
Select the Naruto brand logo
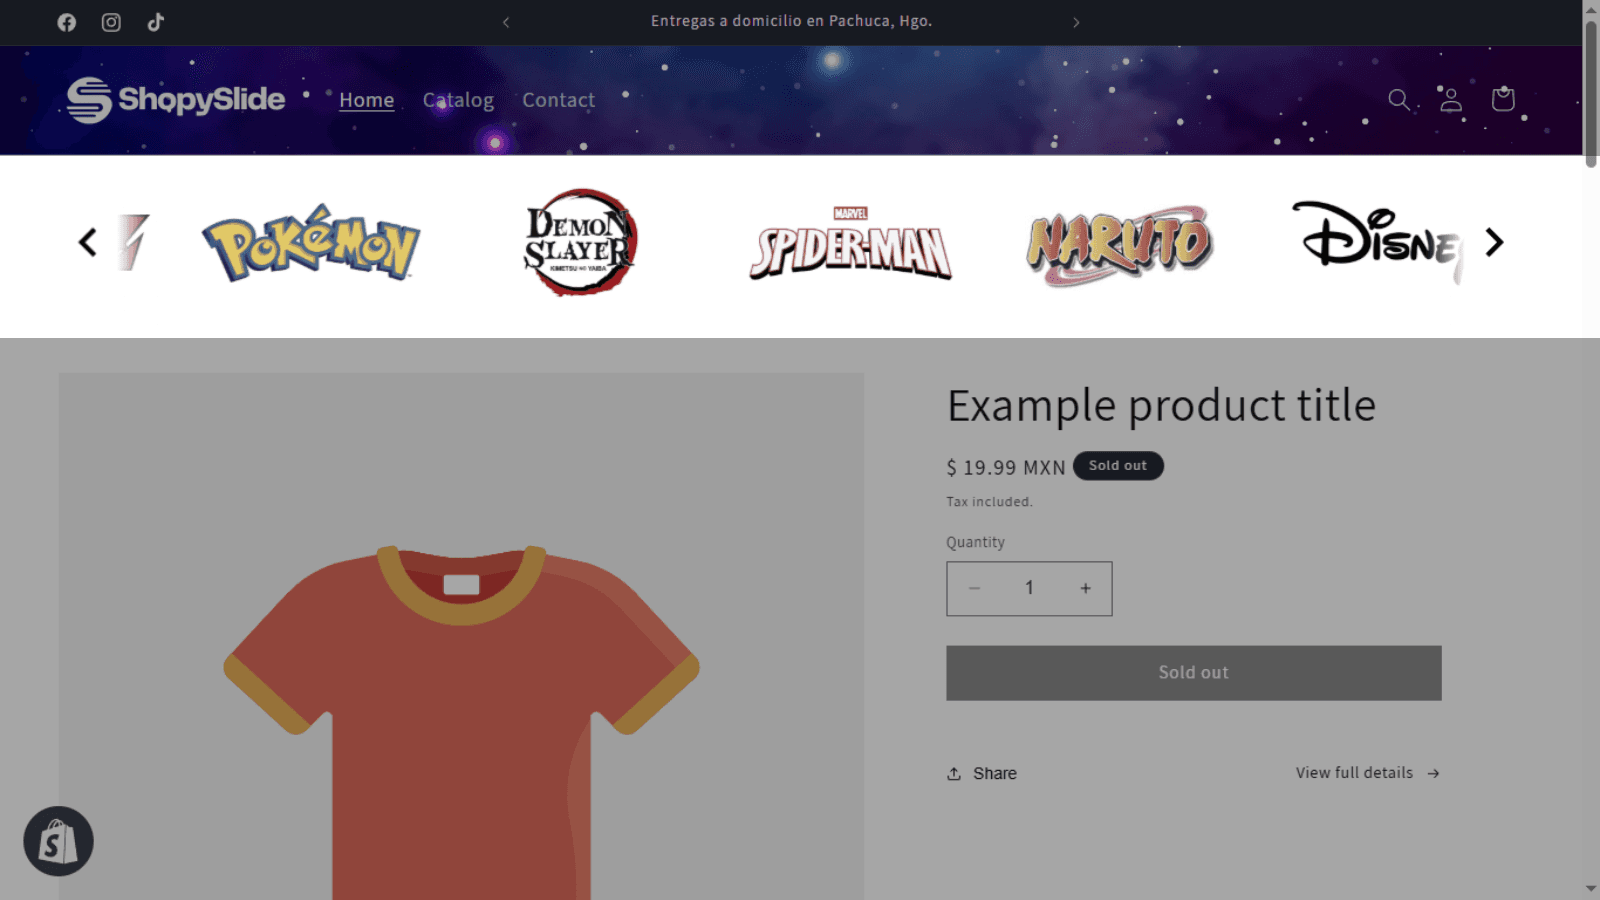(x=1118, y=243)
